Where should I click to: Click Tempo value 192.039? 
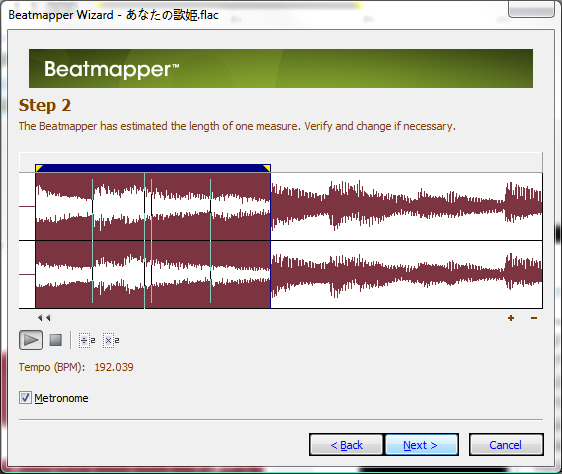tap(114, 367)
